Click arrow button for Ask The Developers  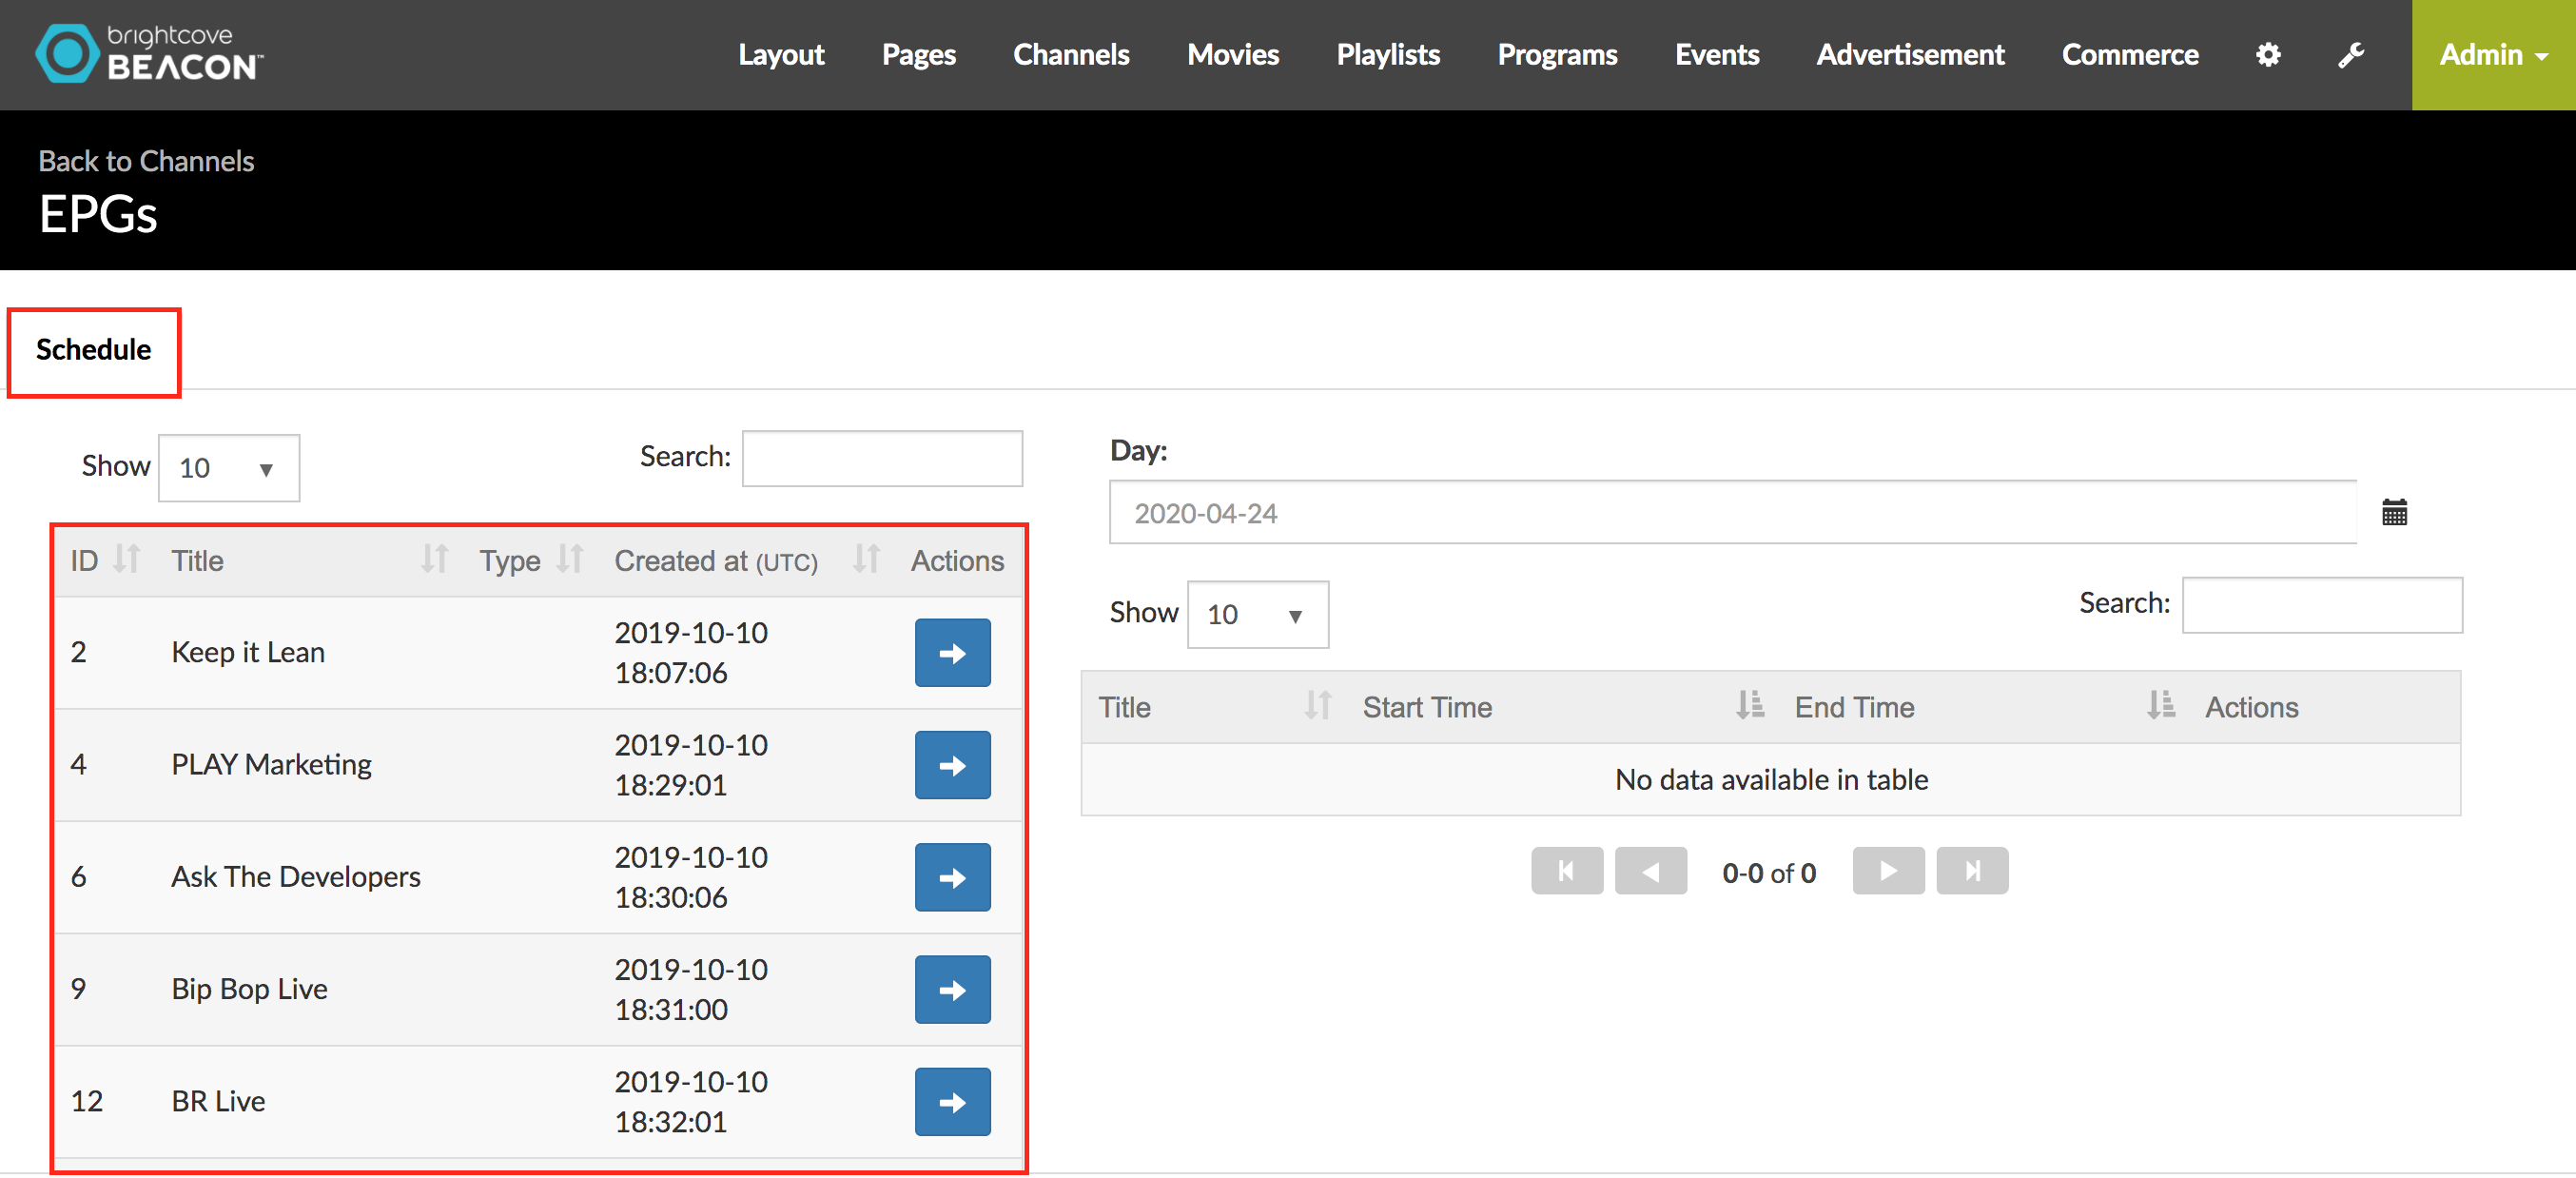pos(952,877)
